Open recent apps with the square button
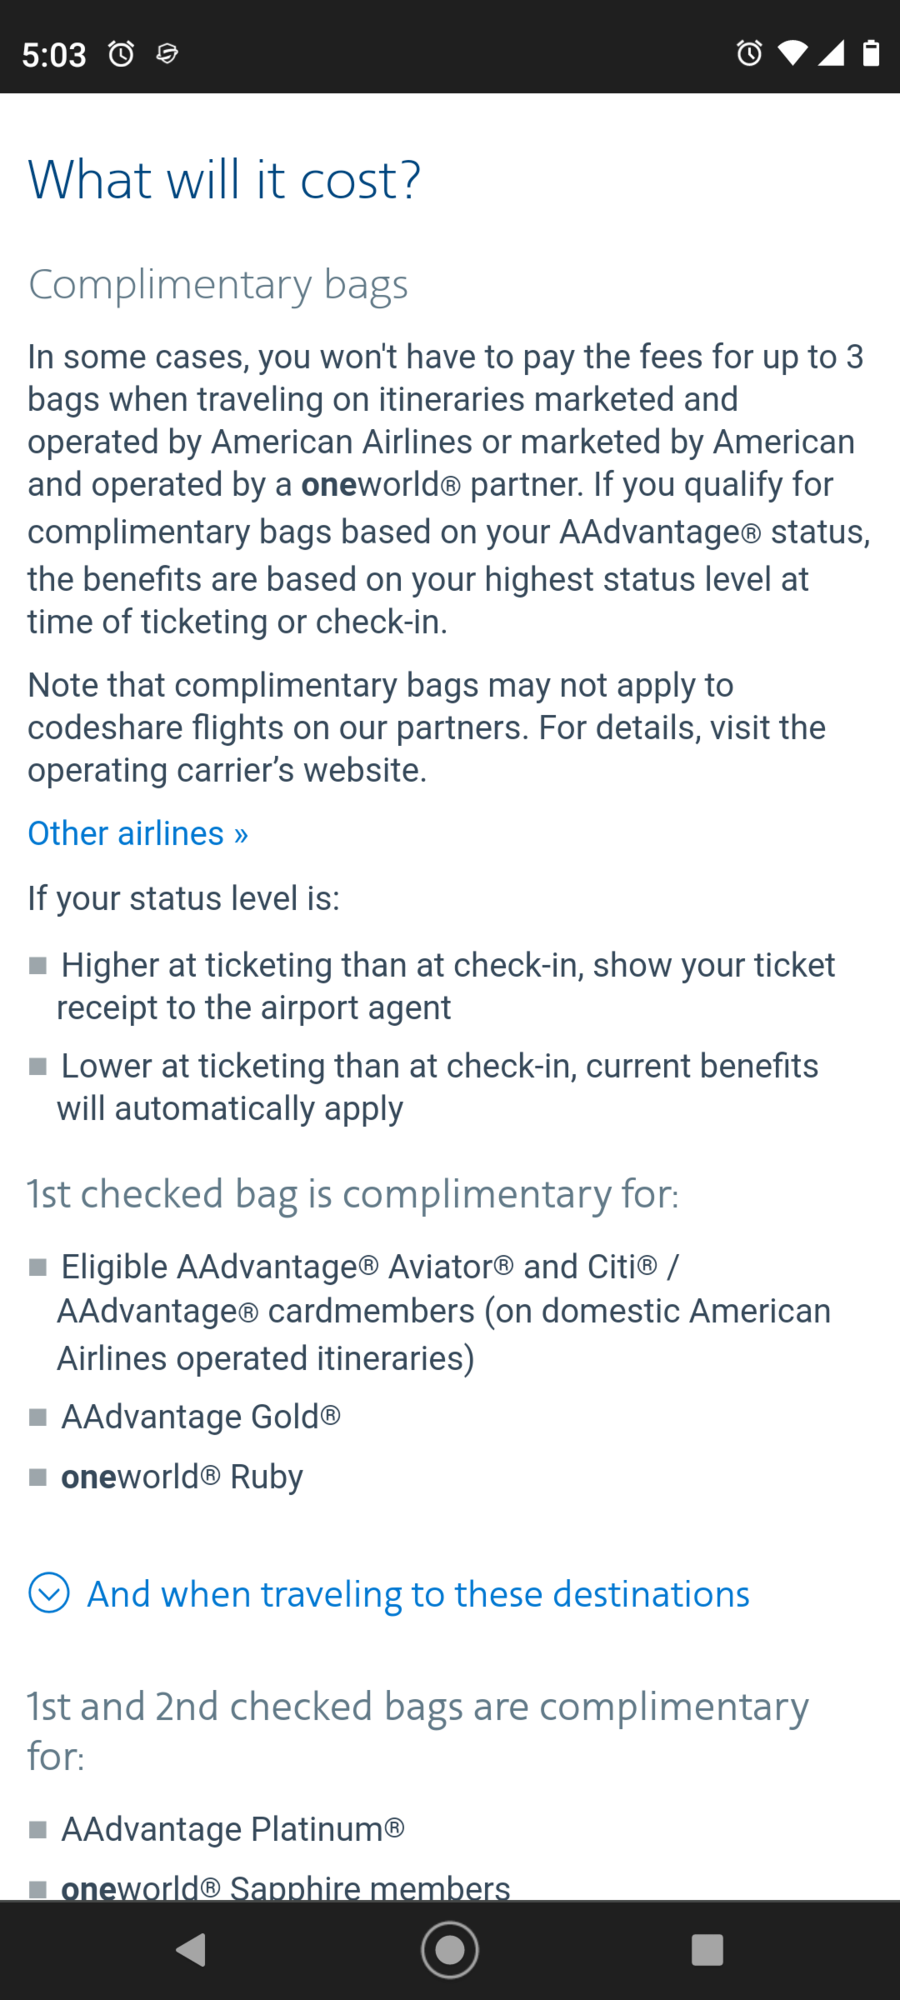This screenshot has width=900, height=2000. [707, 1949]
